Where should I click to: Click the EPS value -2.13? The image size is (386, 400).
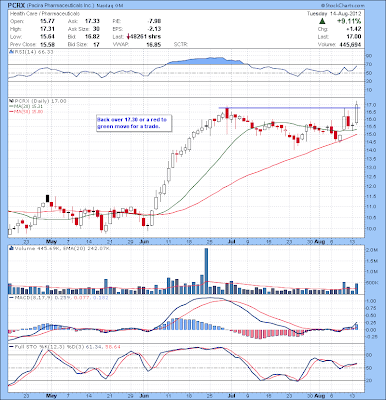tap(154, 29)
